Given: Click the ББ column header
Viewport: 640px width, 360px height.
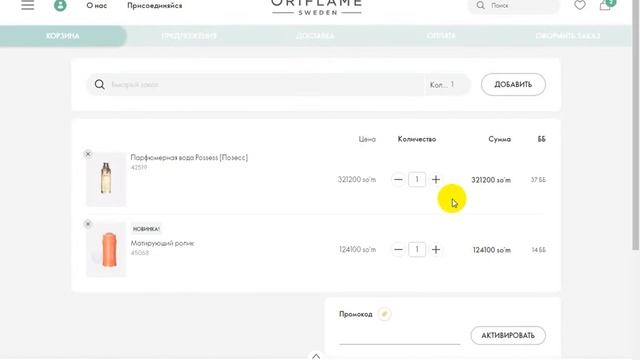Looking at the screenshot, I should click(x=542, y=139).
